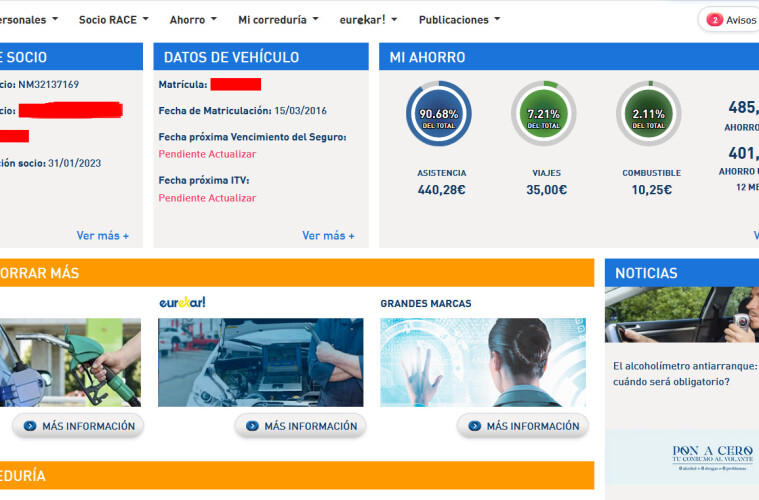The width and height of the screenshot is (759, 500).
Task: Open the alcoholímetro news photo
Action: pos(682,315)
